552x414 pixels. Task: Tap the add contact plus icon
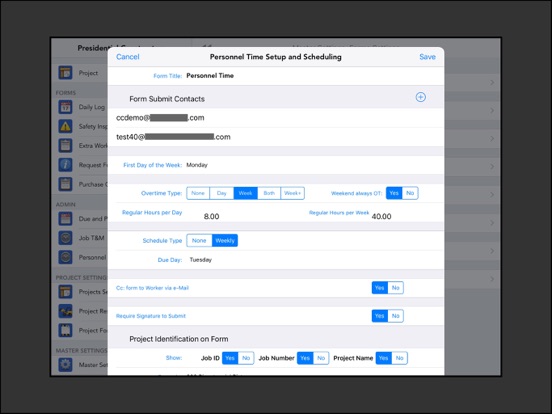coord(420,97)
